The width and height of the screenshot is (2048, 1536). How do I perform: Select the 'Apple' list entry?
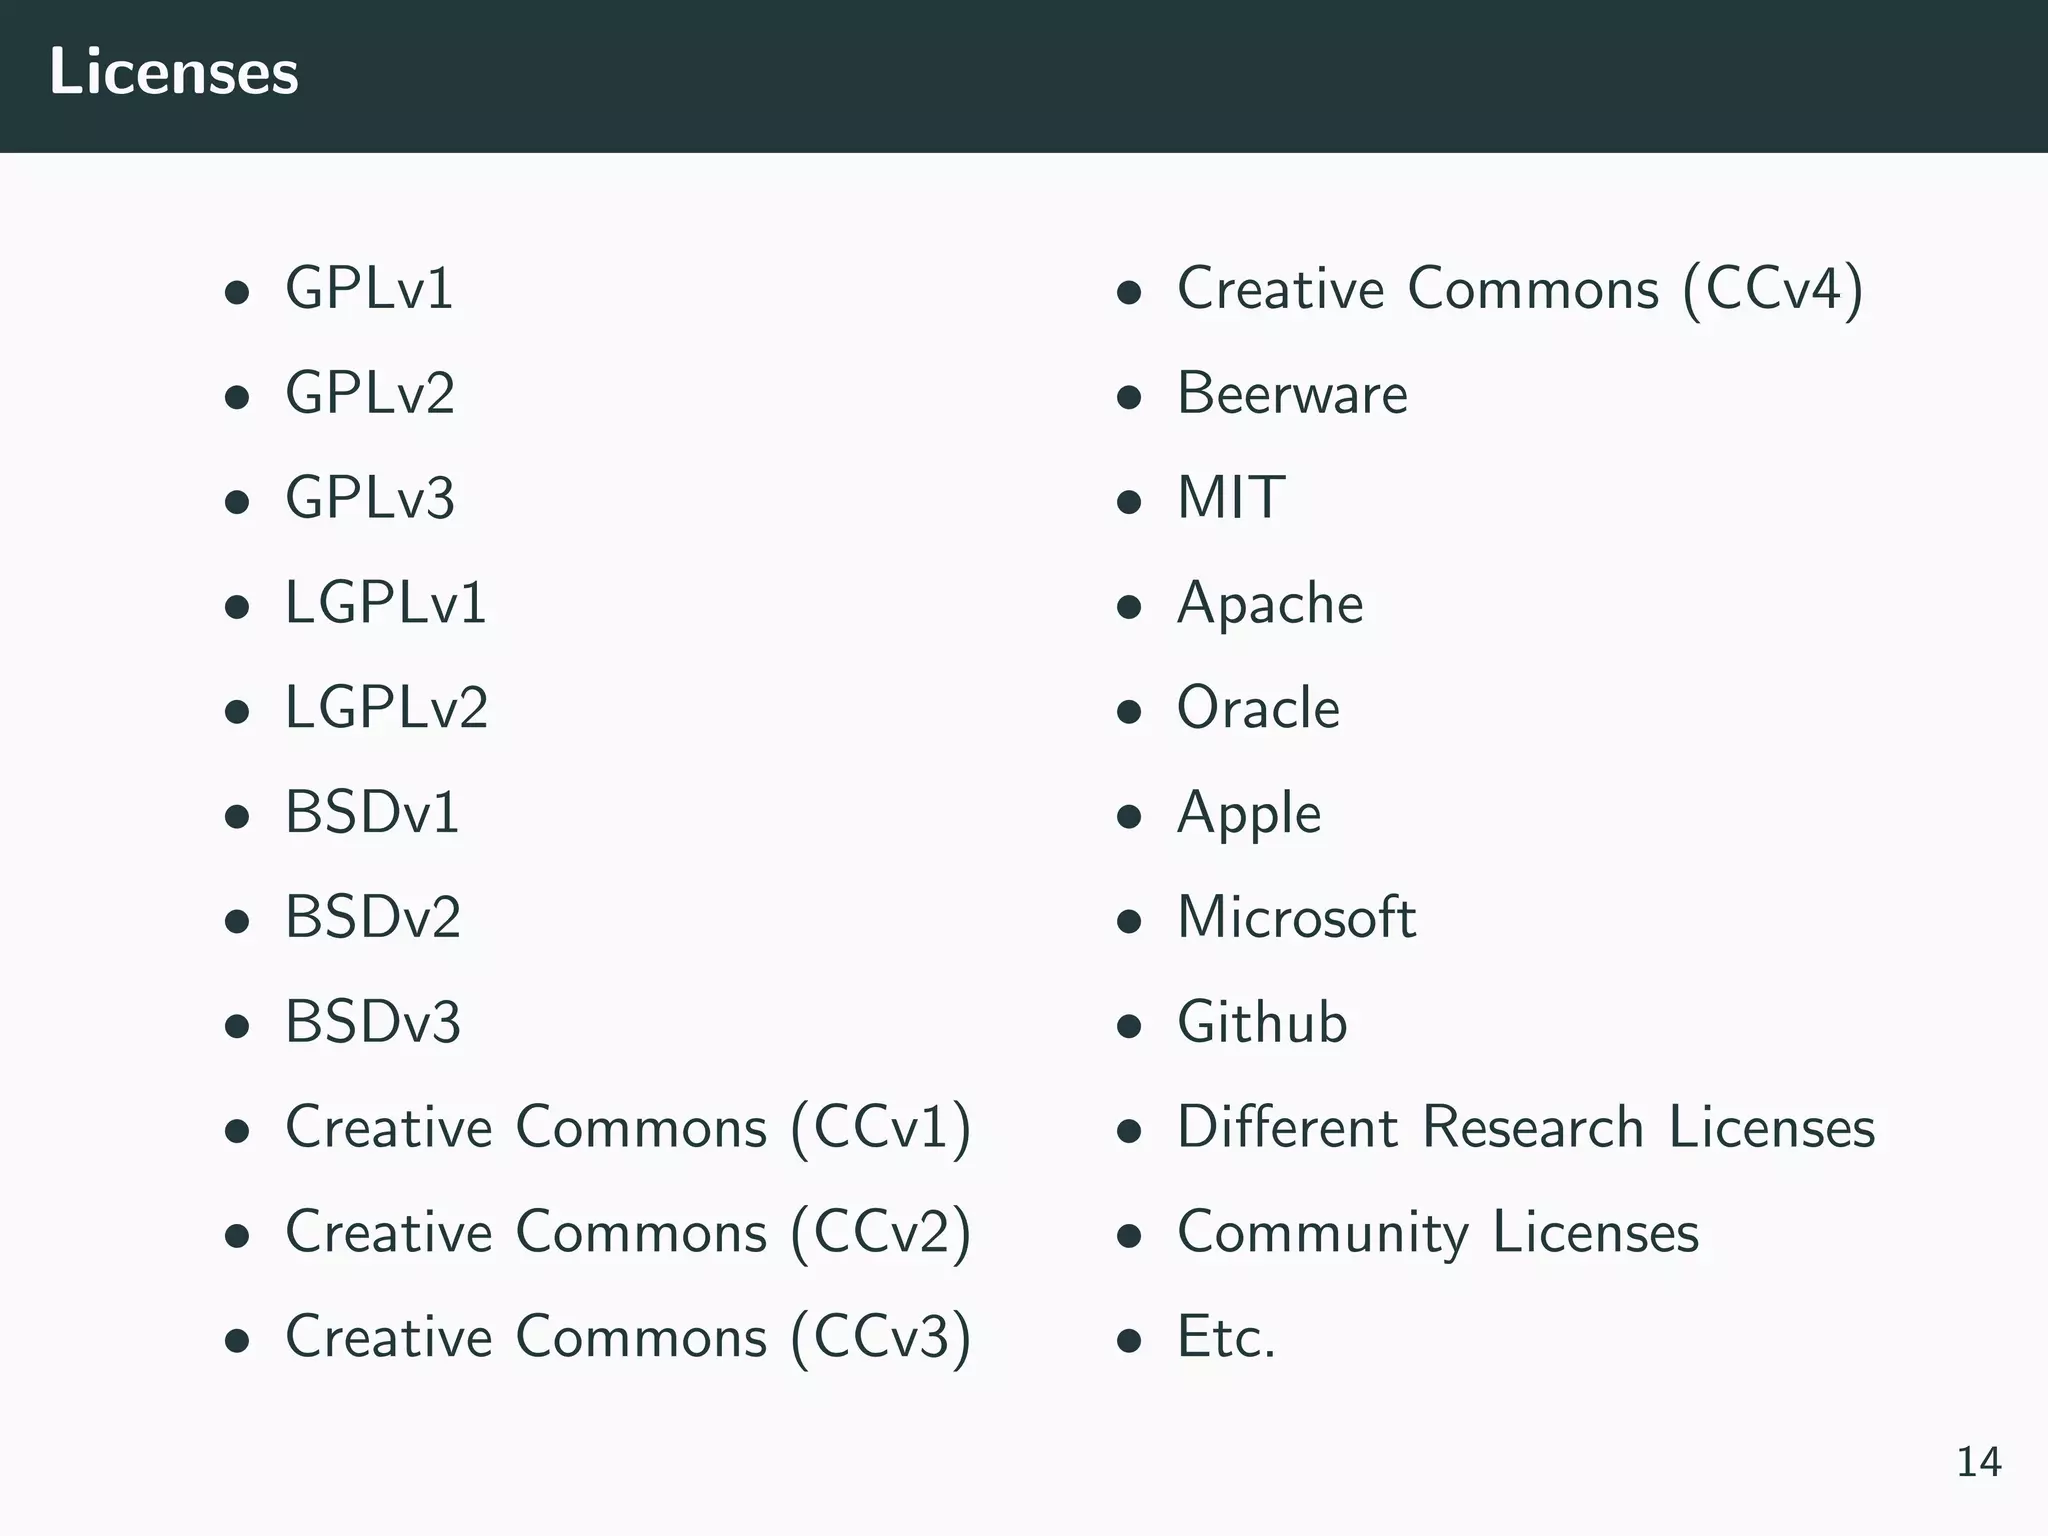click(x=1249, y=815)
